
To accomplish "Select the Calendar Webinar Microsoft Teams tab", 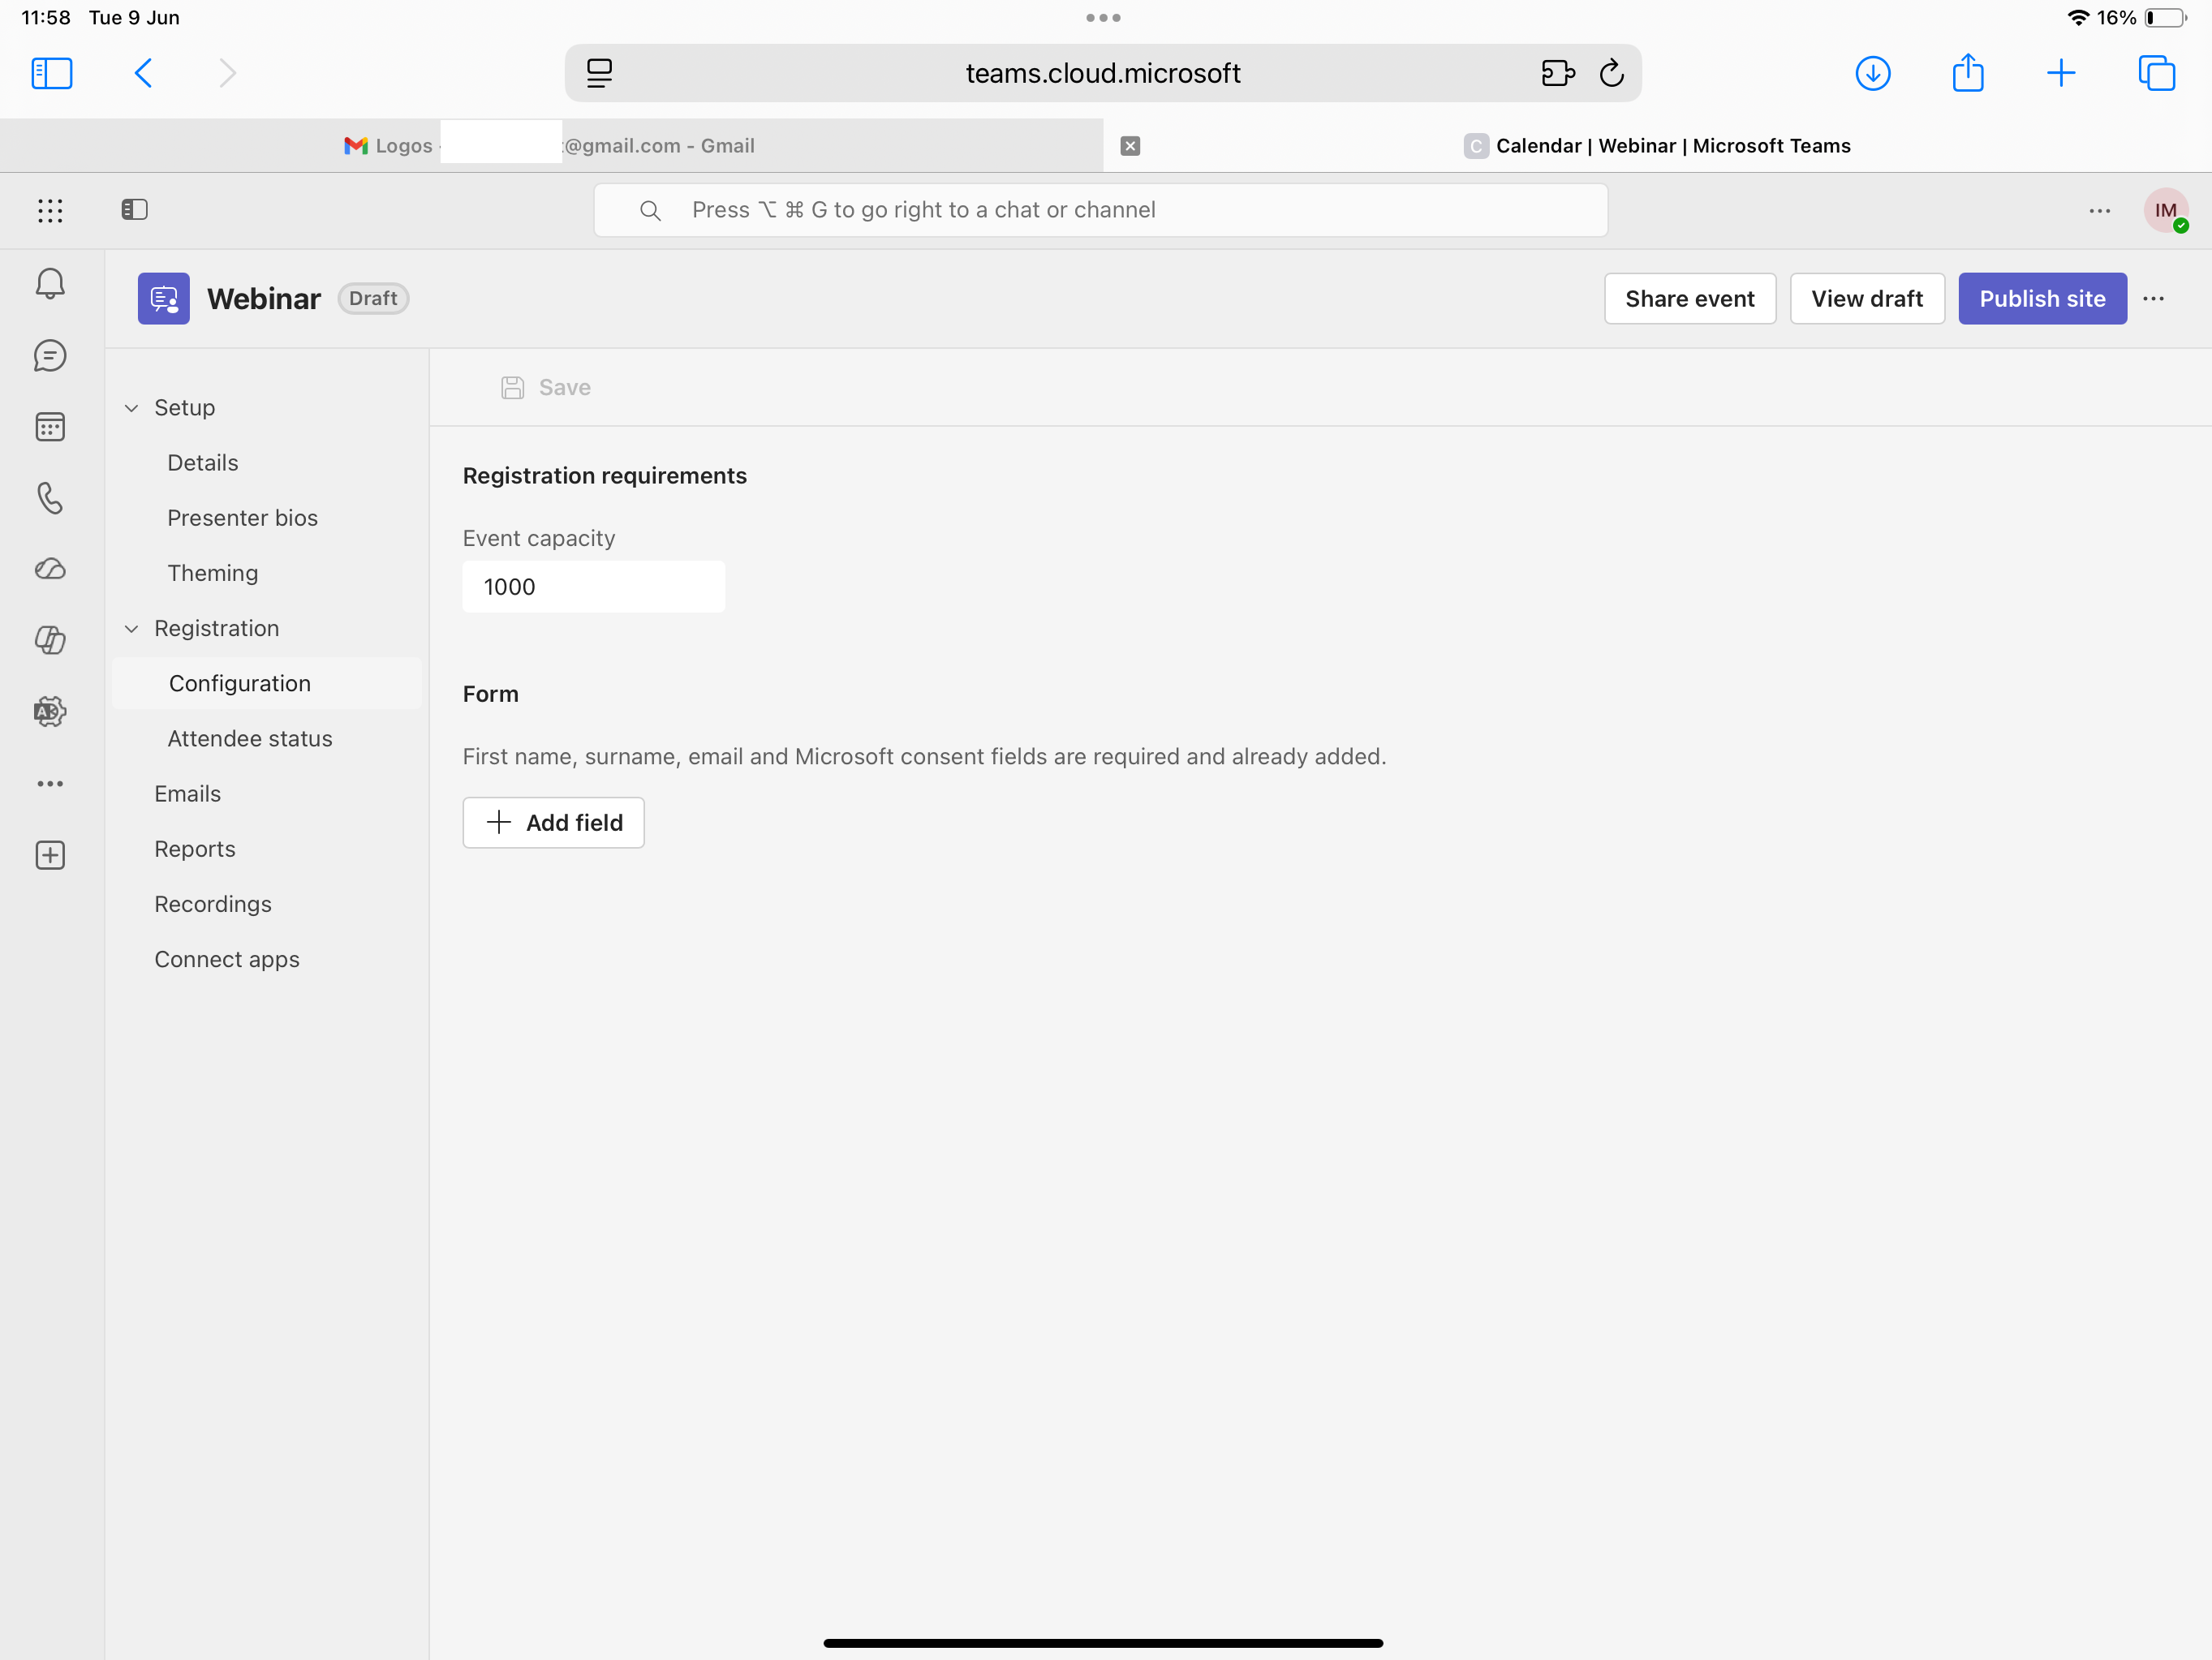I will [1657, 146].
